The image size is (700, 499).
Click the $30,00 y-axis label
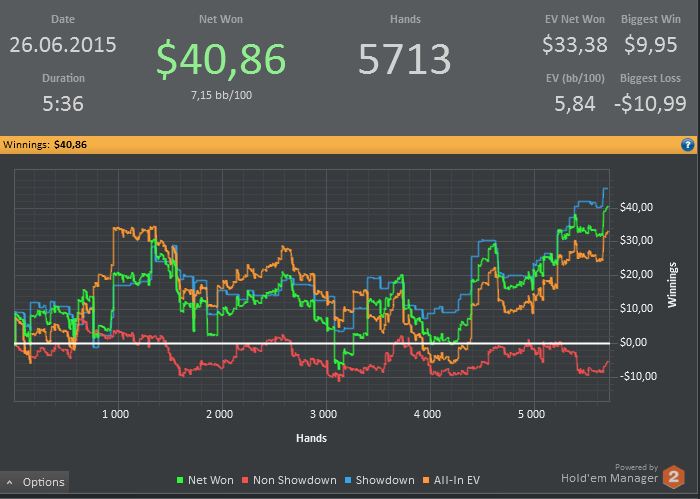(636, 241)
